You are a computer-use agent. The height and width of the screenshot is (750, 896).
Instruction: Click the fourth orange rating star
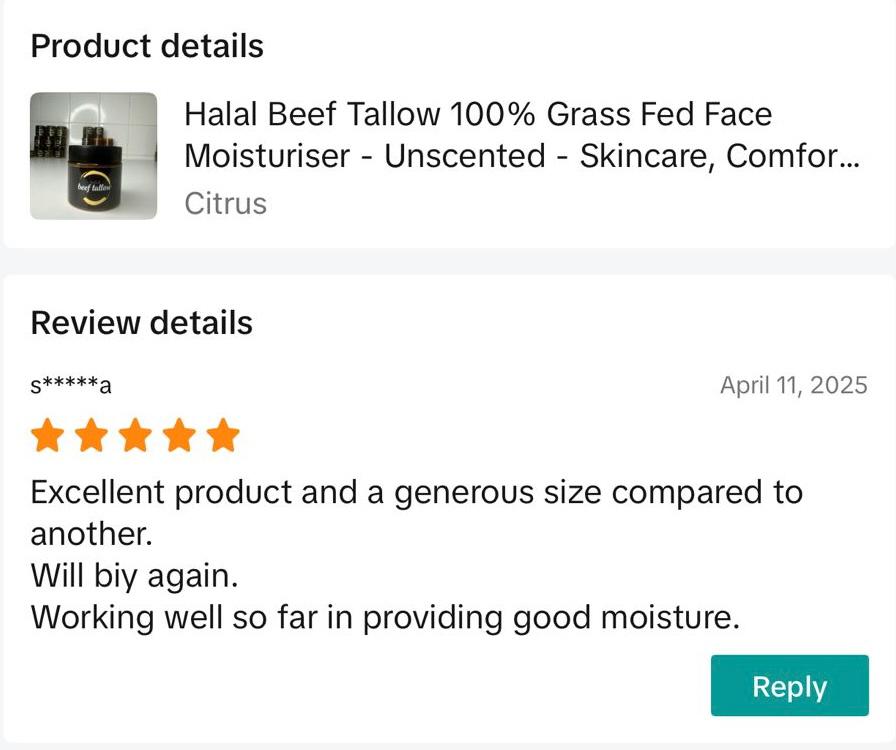(179, 436)
